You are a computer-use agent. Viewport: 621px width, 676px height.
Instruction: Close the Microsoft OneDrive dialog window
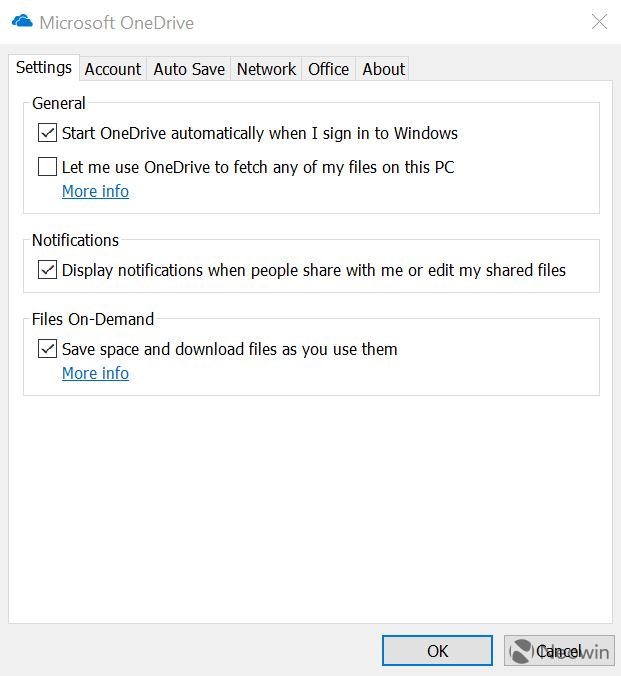click(x=599, y=22)
